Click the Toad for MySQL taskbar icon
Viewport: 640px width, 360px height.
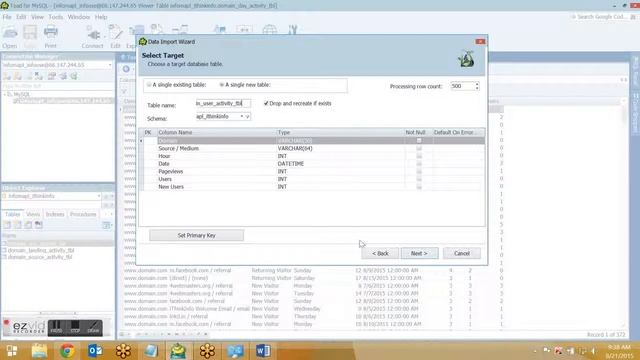click(x=178, y=351)
